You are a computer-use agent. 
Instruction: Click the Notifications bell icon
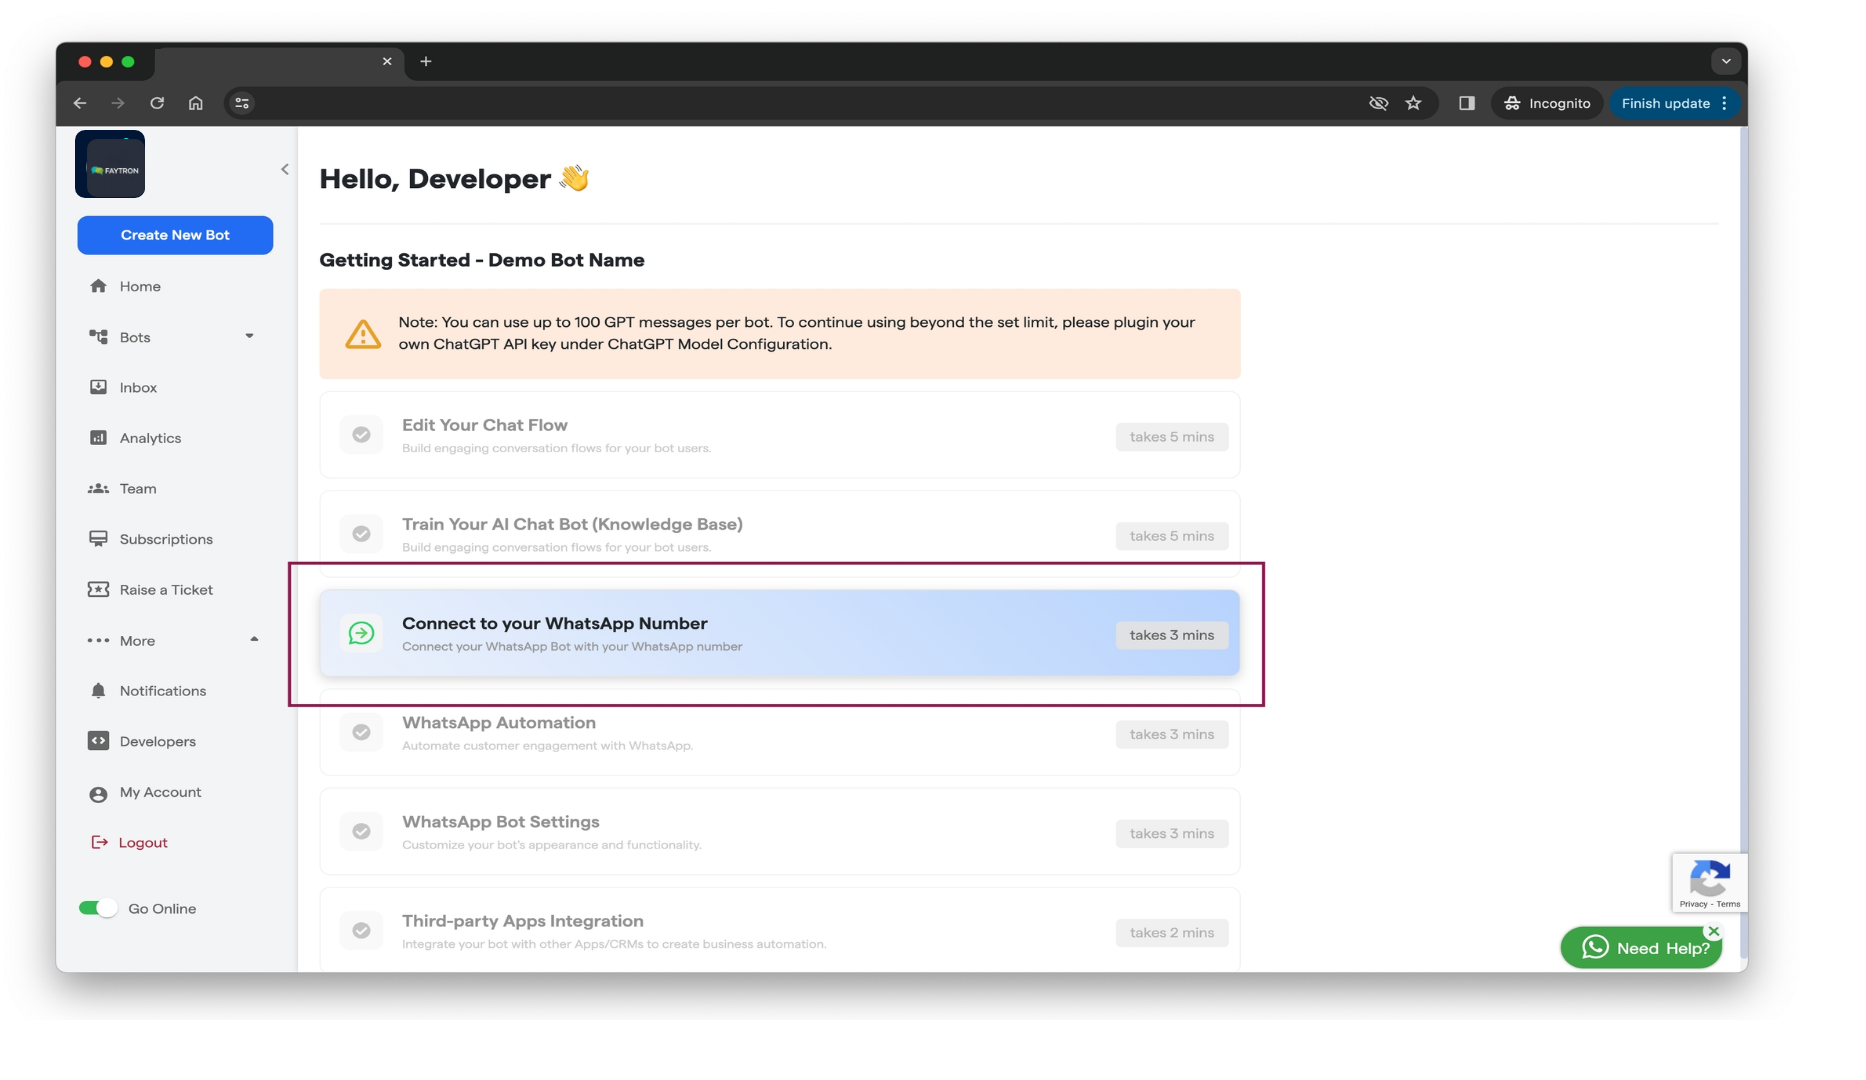click(x=98, y=691)
